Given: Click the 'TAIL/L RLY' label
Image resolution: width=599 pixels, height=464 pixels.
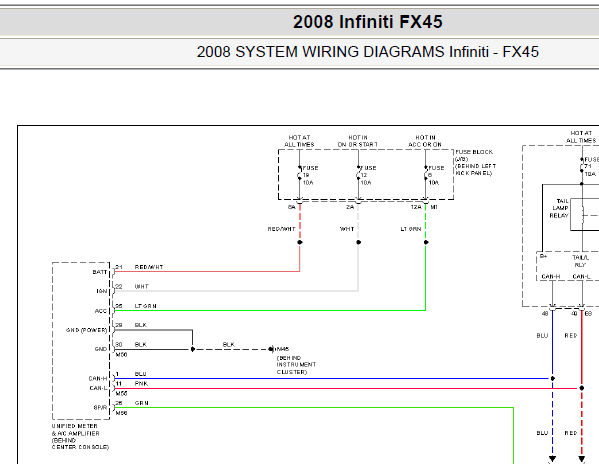Looking at the screenshot, I should 580,261.
